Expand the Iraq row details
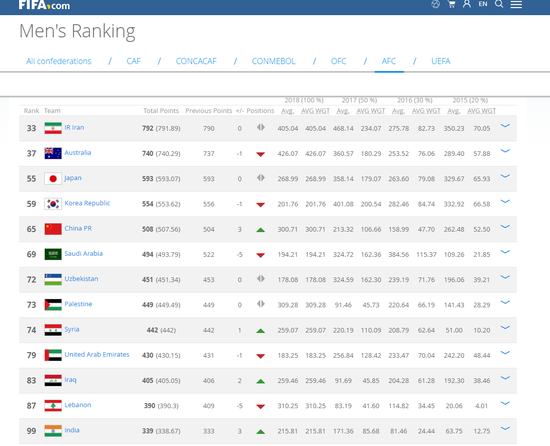 click(x=505, y=378)
